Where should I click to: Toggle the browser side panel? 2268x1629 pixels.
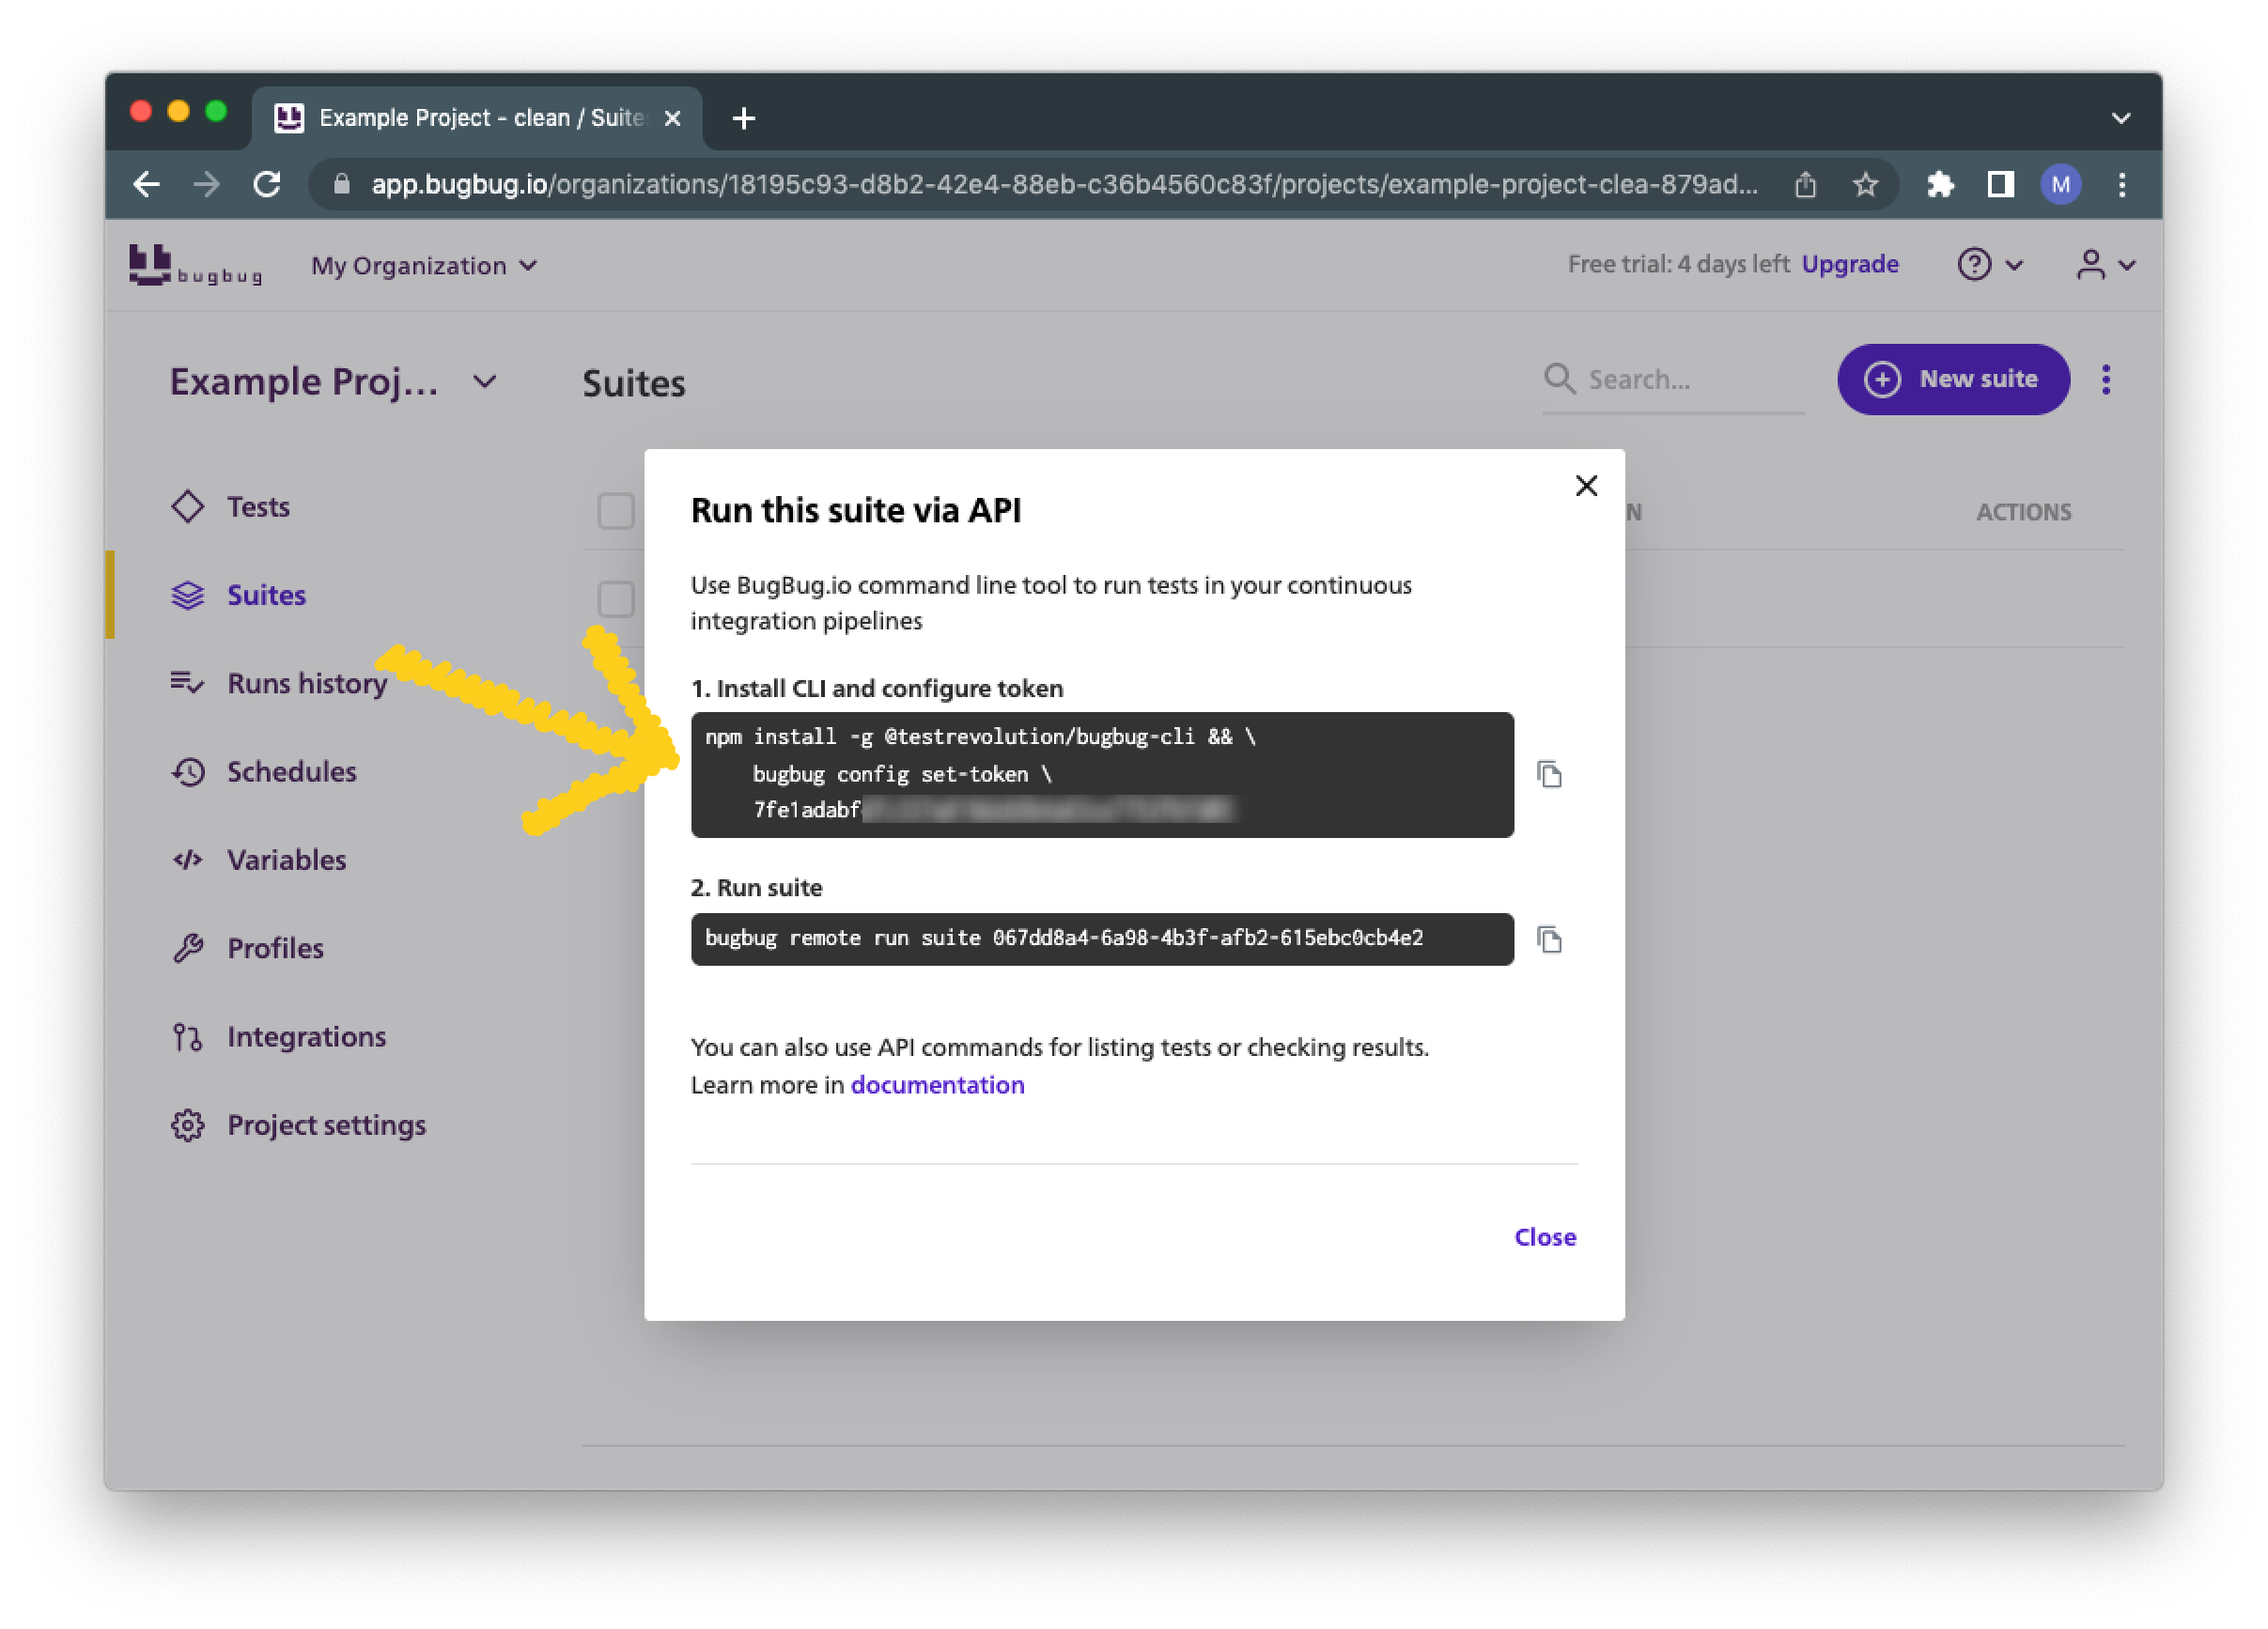2000,185
